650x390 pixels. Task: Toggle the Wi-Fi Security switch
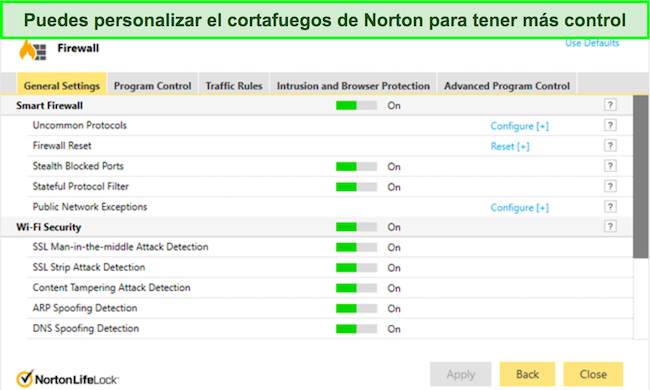tap(356, 227)
